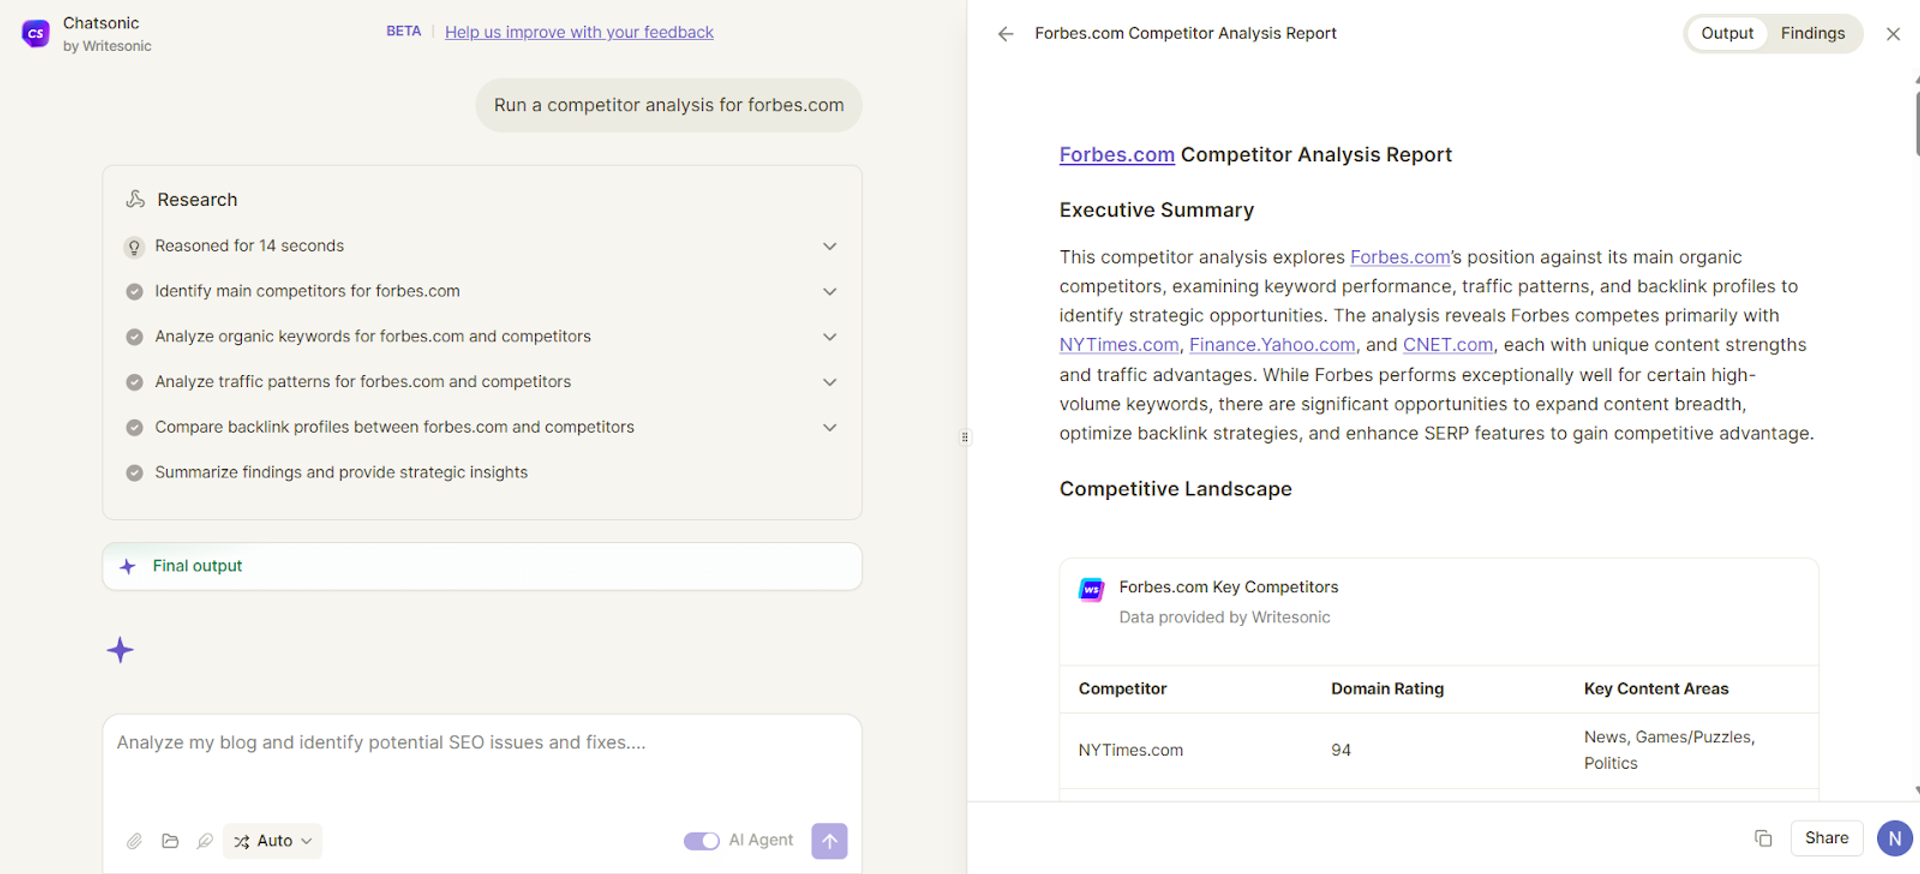Open Forbes.com link in Executive Summary paragraph
This screenshot has width=1920, height=874.
[x=1399, y=257]
